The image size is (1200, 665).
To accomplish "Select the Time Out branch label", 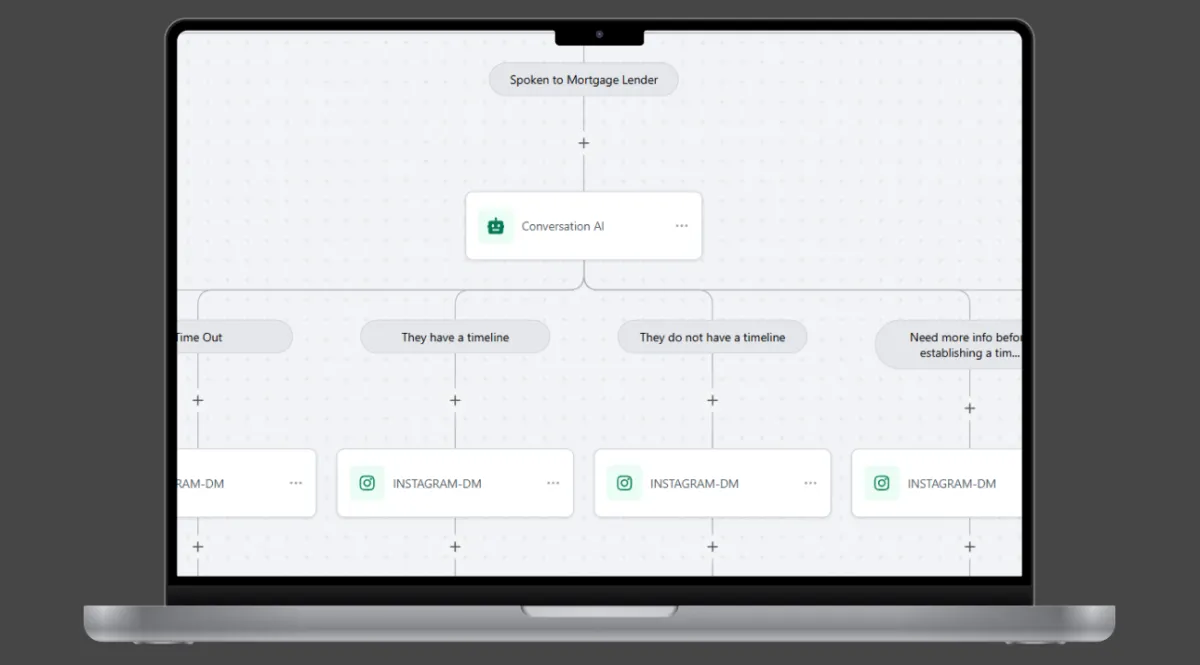I will point(235,337).
